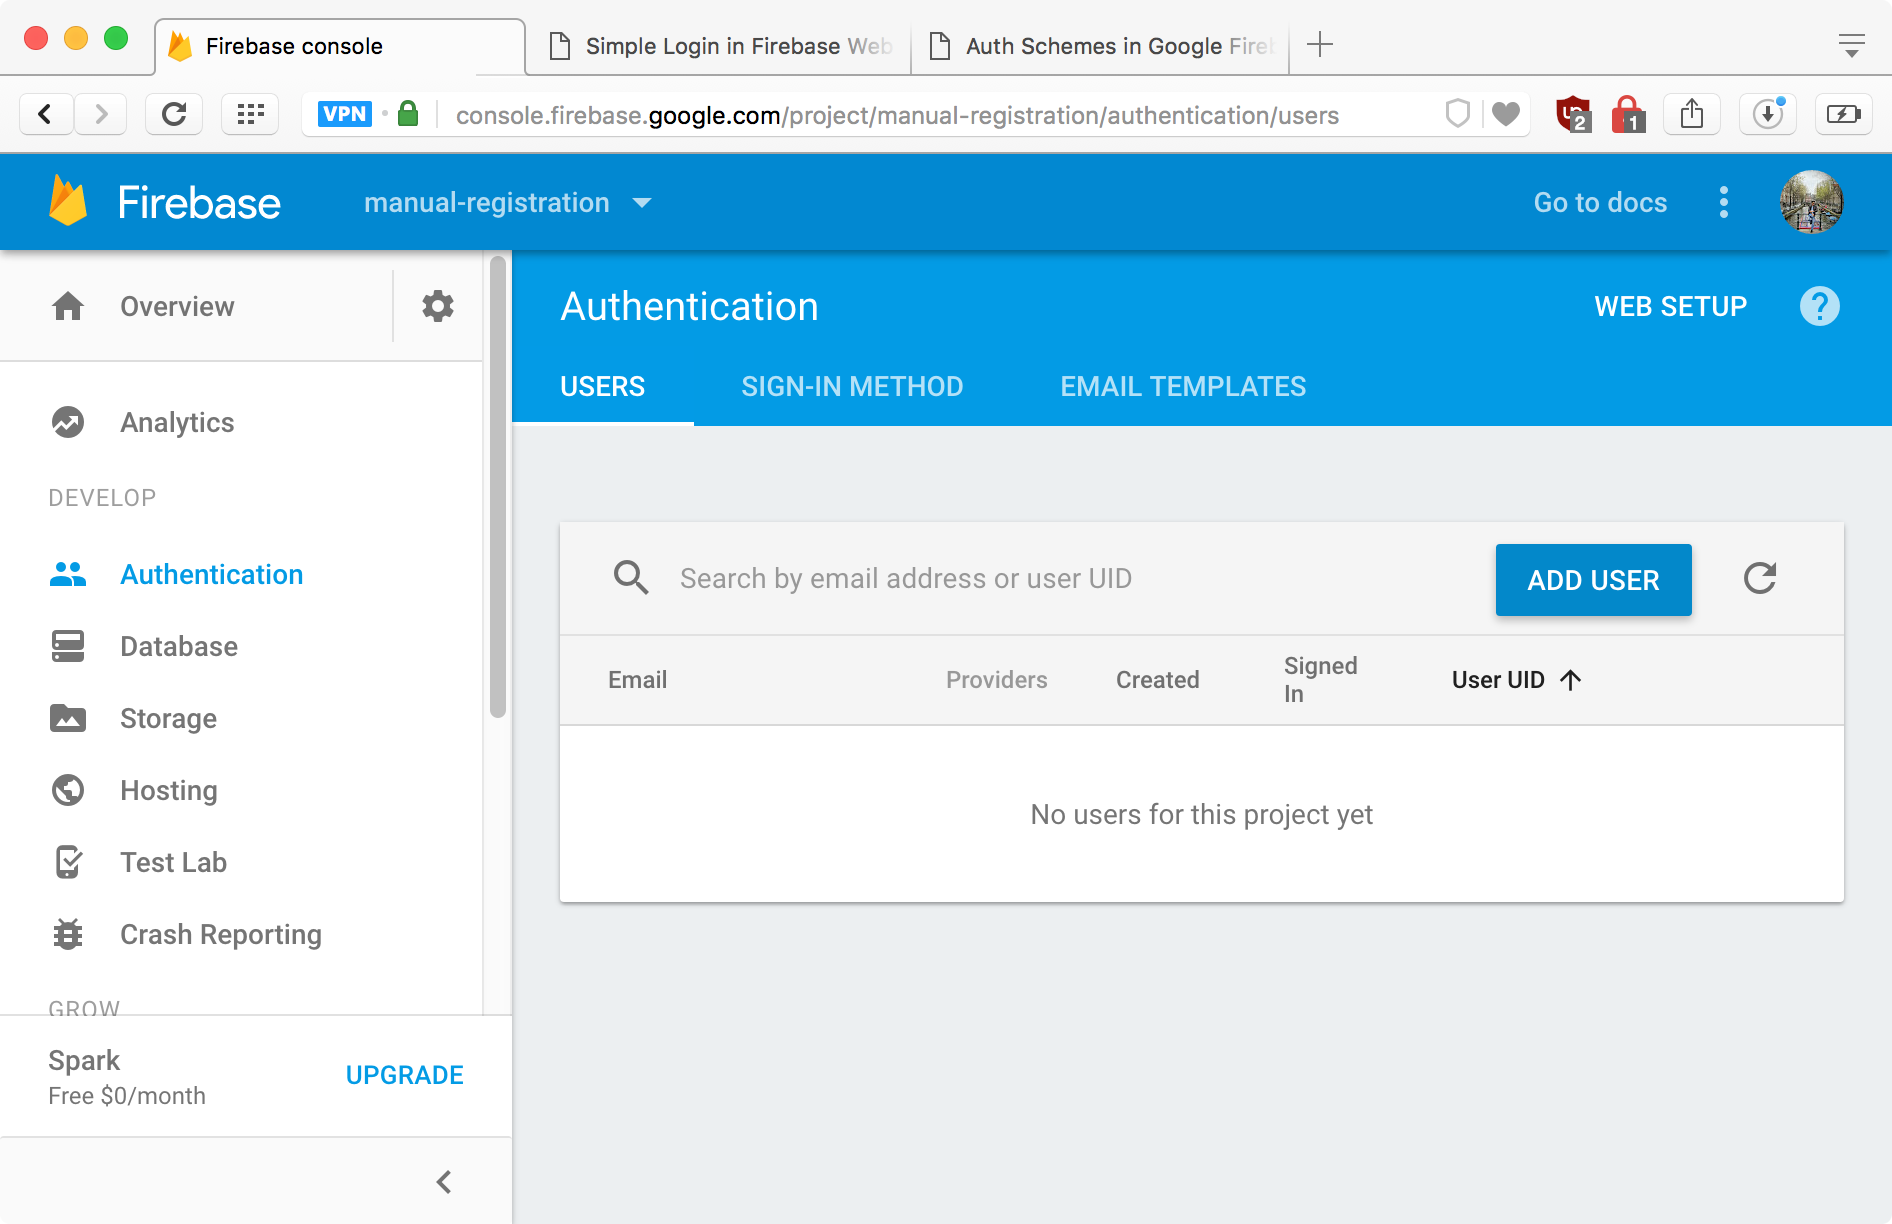Open the downloads icon
1892x1224 pixels.
tap(1768, 114)
